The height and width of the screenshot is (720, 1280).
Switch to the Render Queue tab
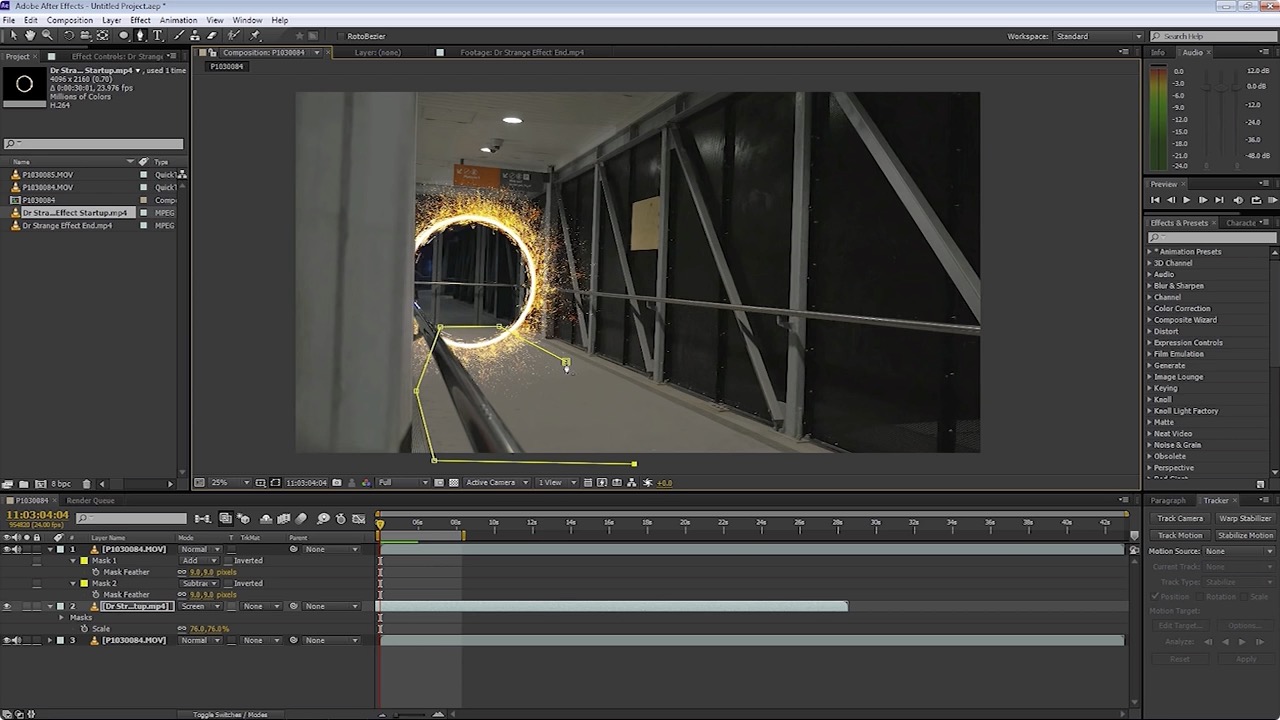(90, 500)
